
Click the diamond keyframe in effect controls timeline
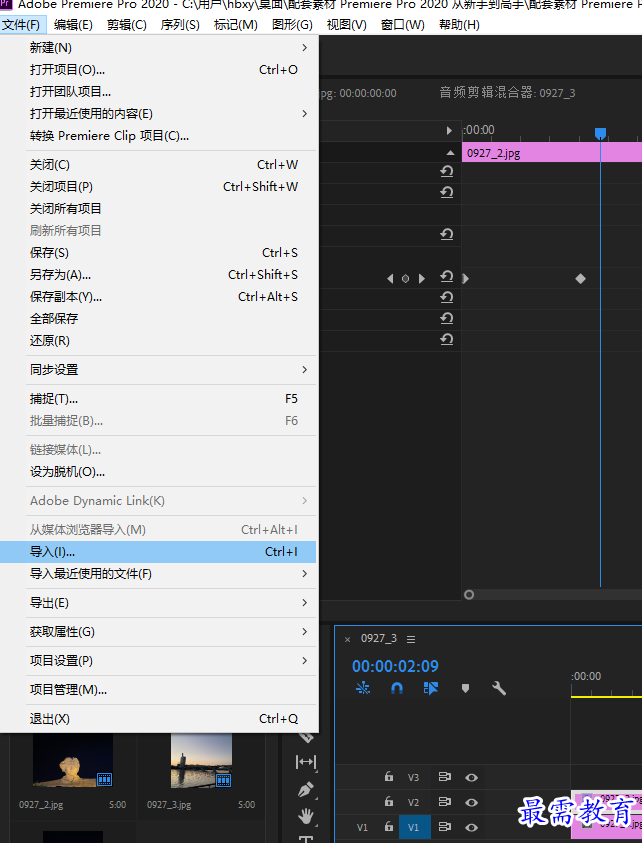click(580, 278)
